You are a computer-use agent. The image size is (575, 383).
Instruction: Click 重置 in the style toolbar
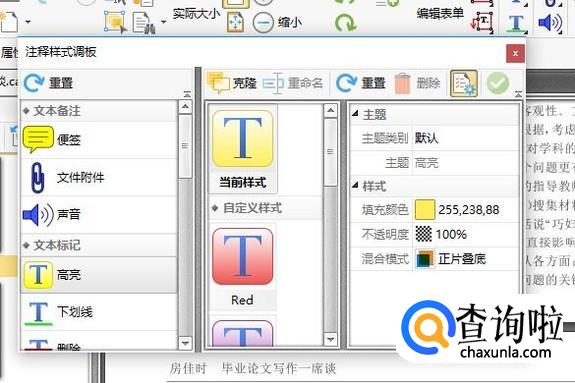[x=361, y=83]
